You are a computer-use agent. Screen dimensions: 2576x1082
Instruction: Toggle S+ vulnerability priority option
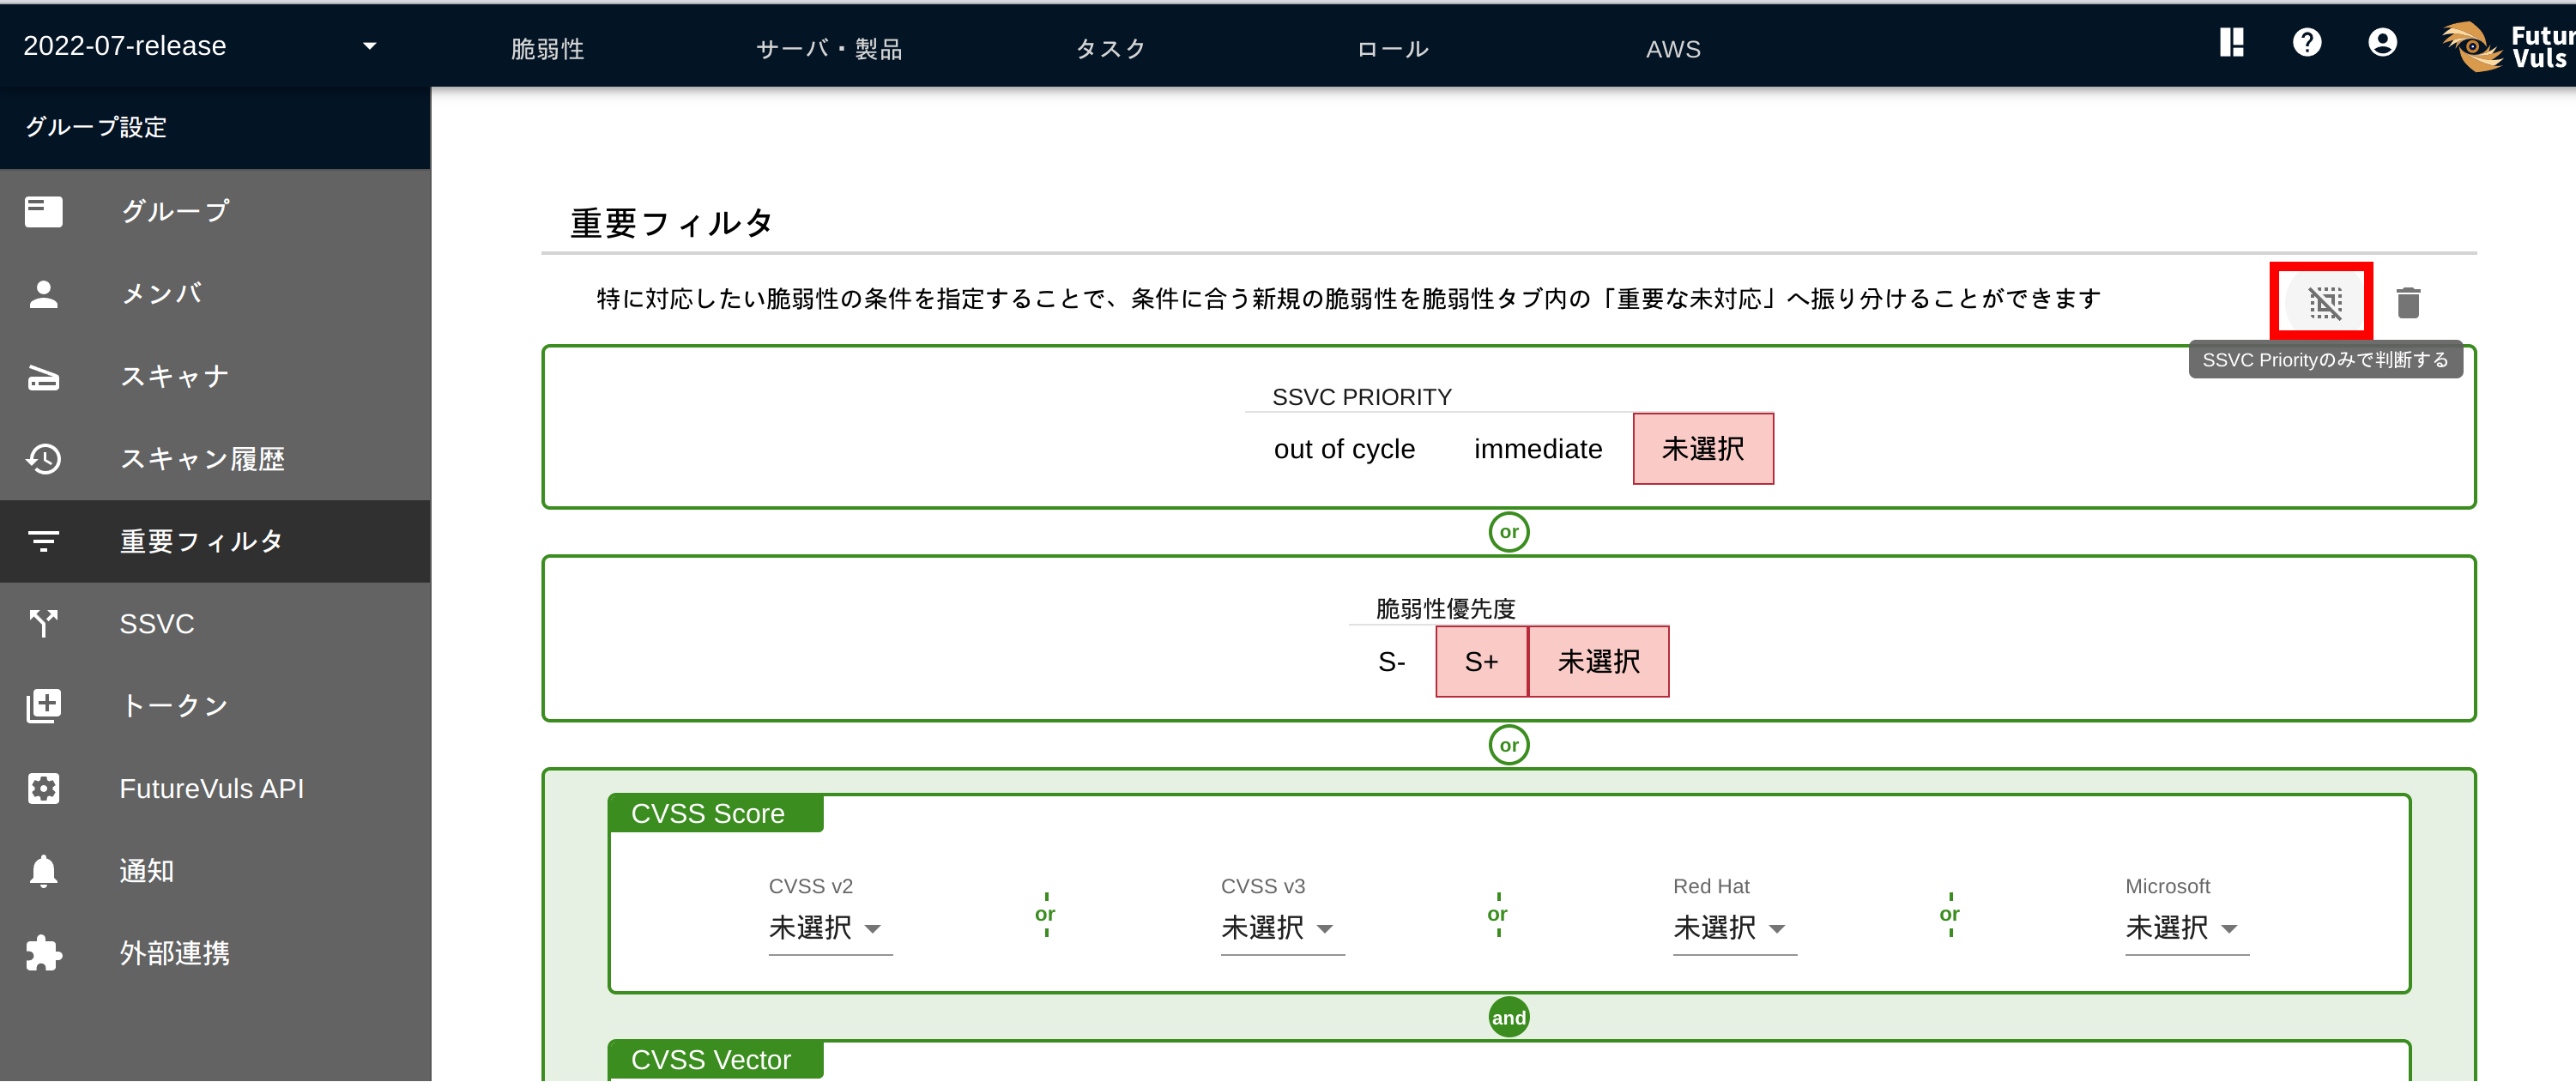coord(1480,662)
